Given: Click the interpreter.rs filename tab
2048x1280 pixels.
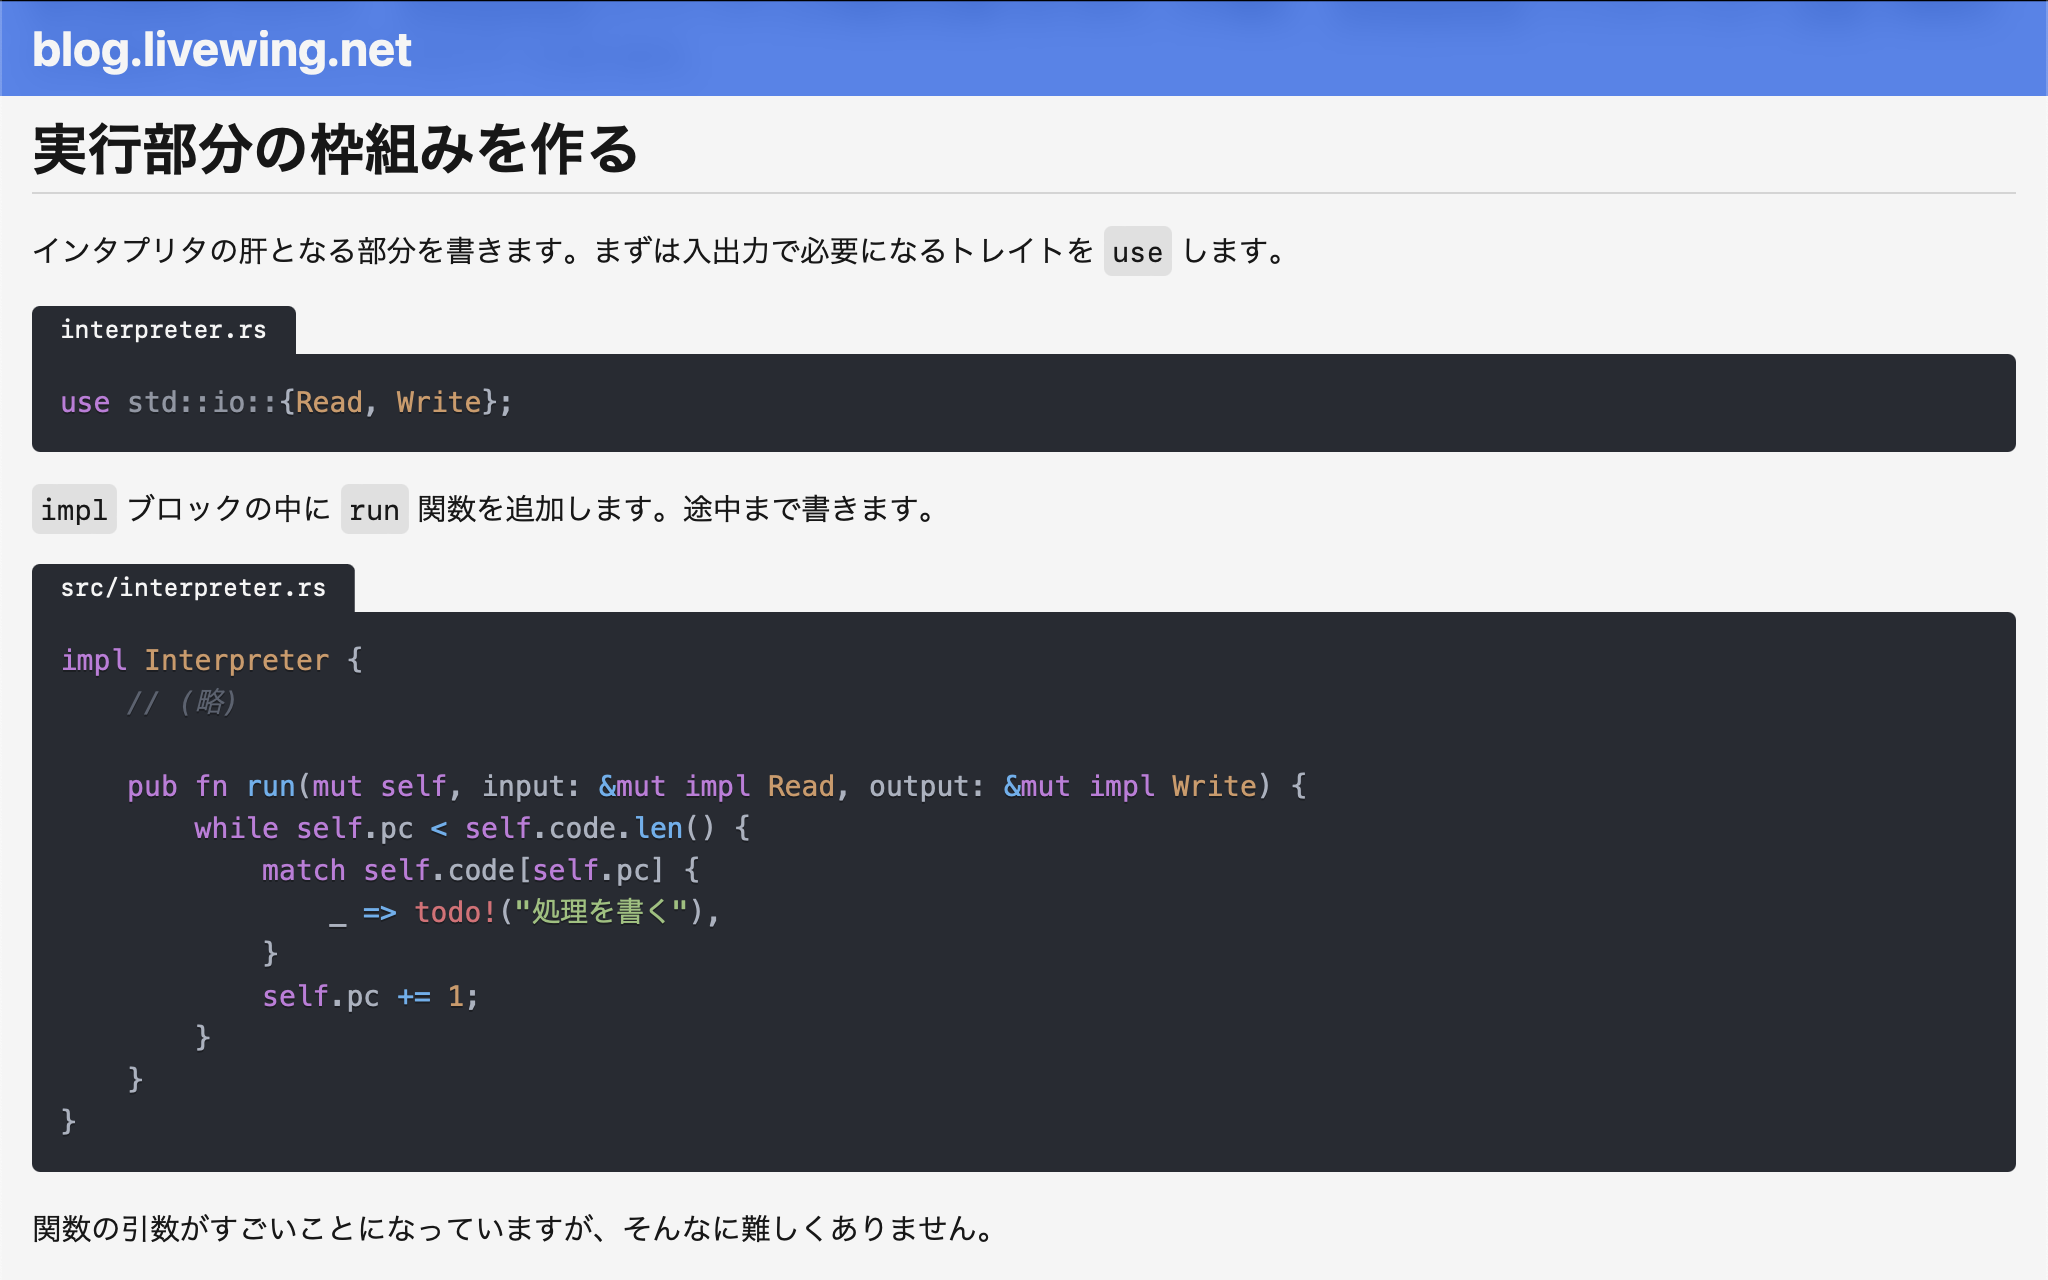Looking at the screenshot, I should (163, 328).
